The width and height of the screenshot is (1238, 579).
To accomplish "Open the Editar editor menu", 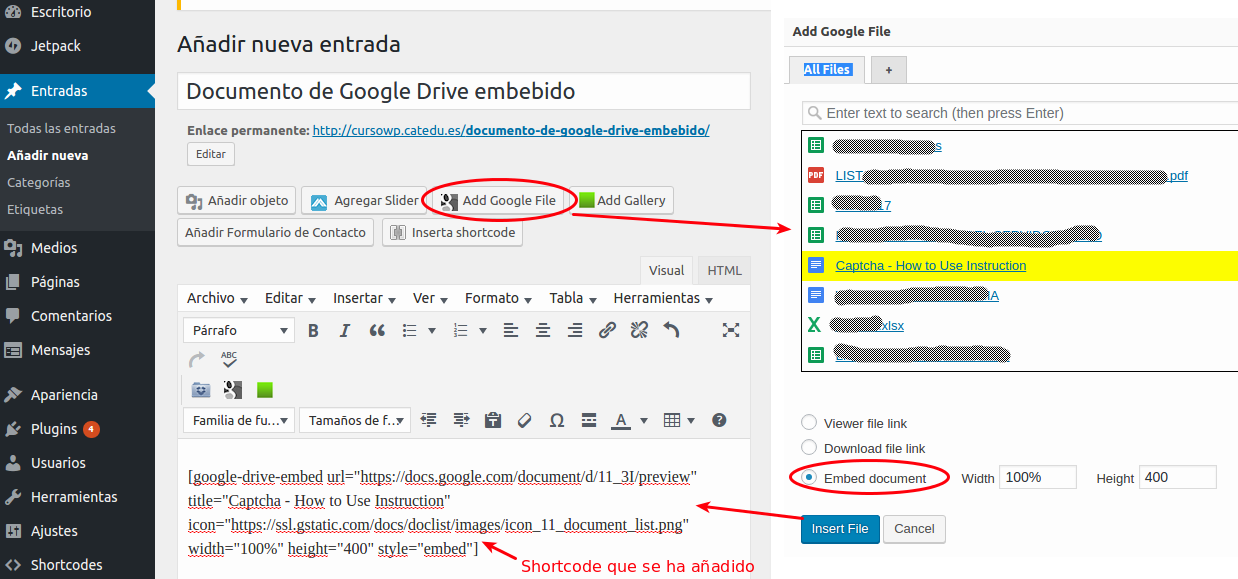I will 290,298.
